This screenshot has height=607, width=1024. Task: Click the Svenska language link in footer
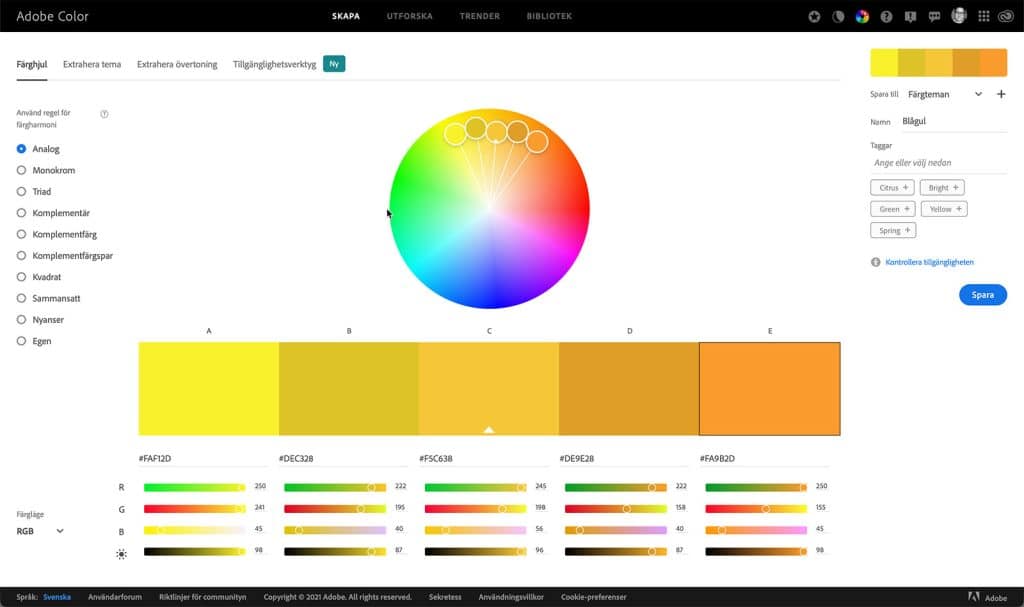click(x=57, y=597)
